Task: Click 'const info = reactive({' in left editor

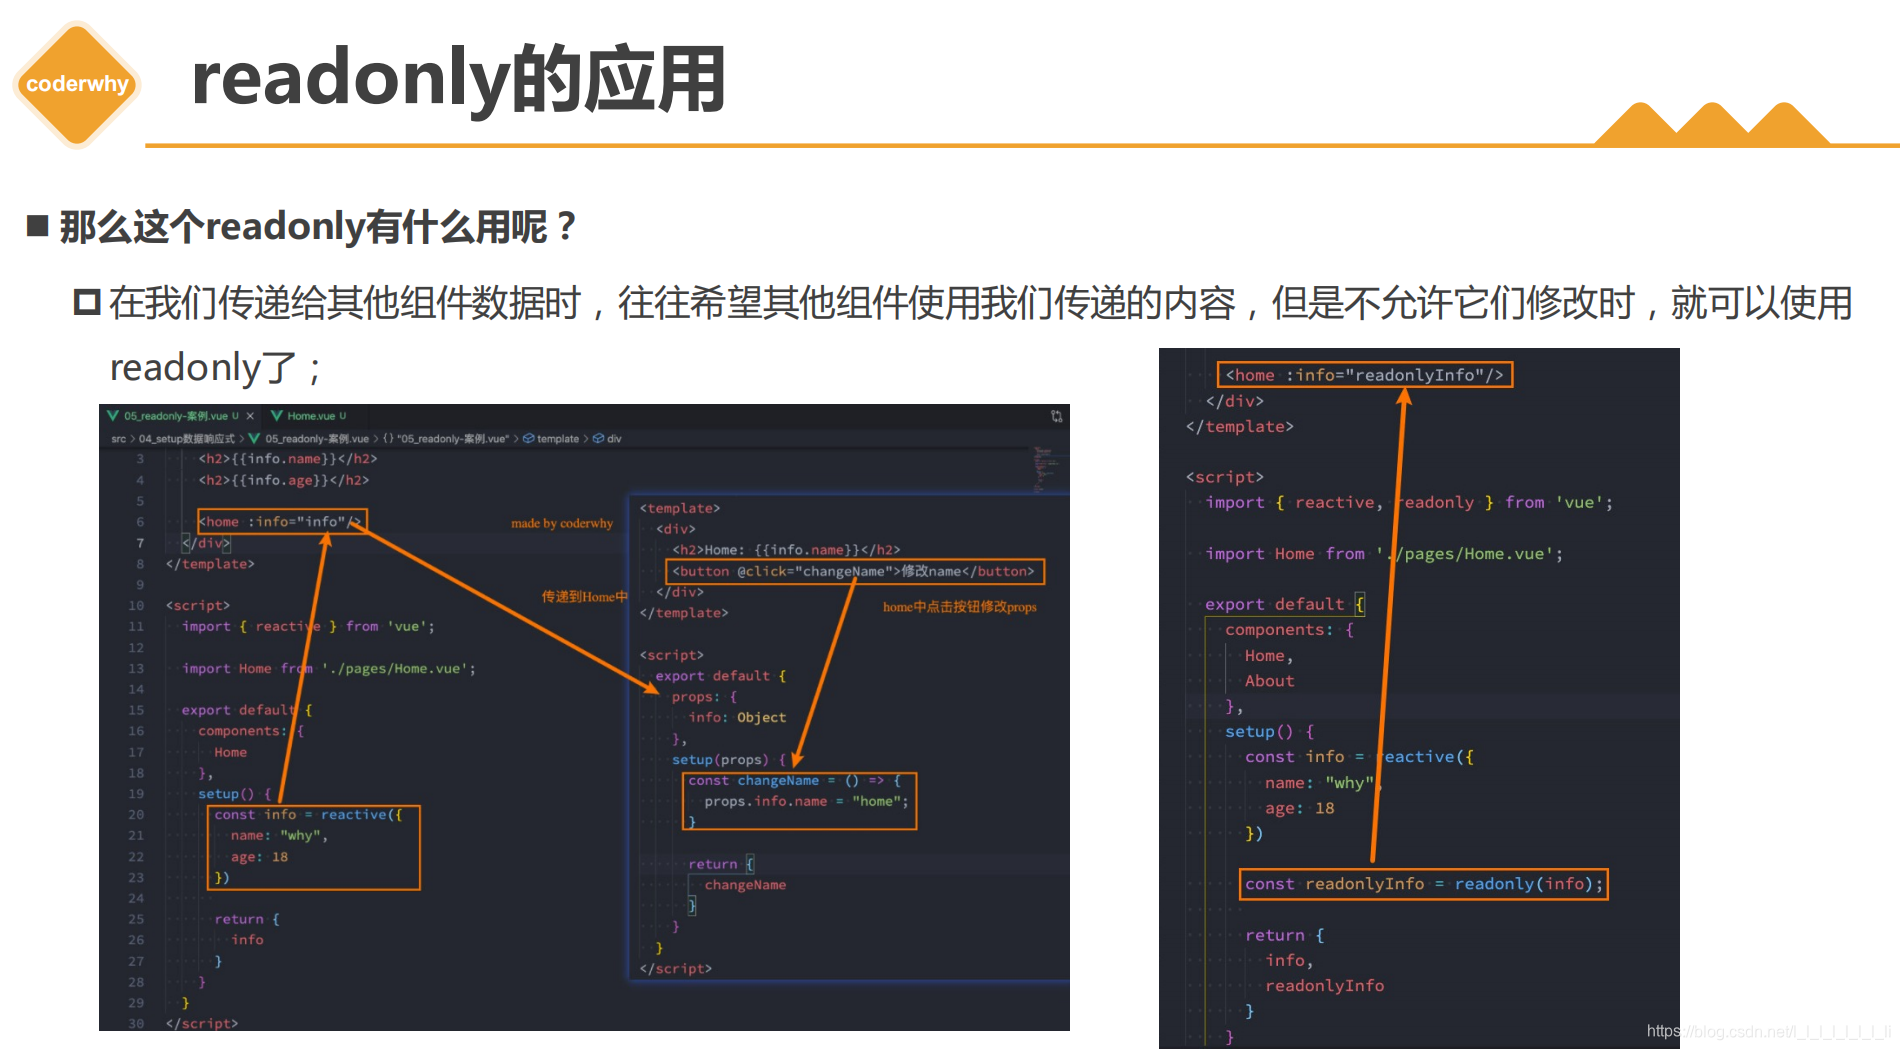Action: tap(308, 815)
